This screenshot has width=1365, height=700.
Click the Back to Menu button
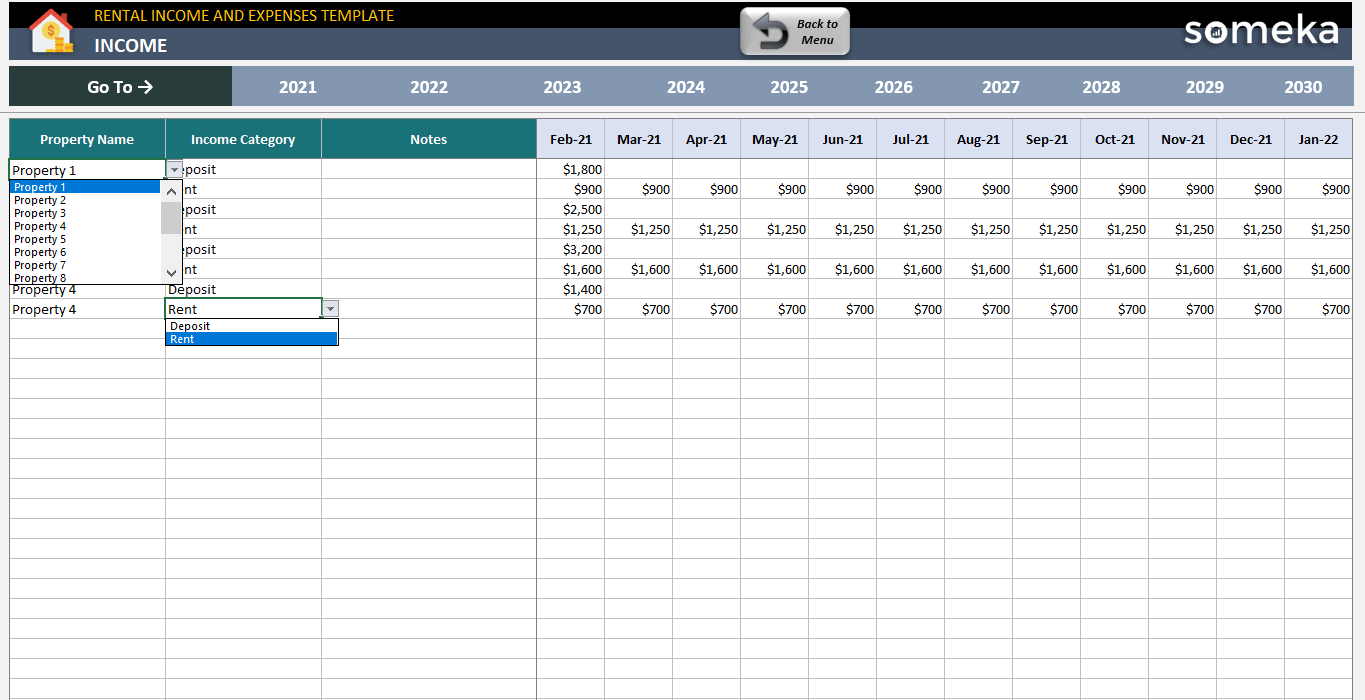[794, 31]
